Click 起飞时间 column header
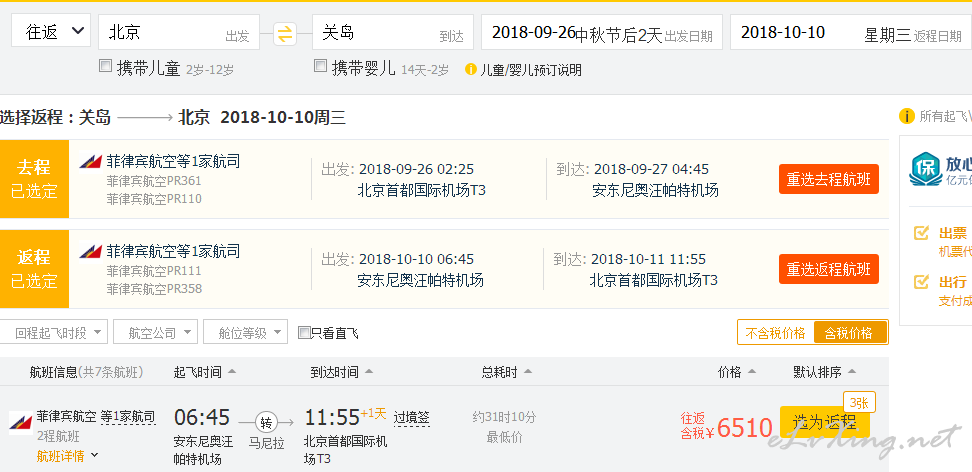The width and height of the screenshot is (972, 472). tap(198, 372)
